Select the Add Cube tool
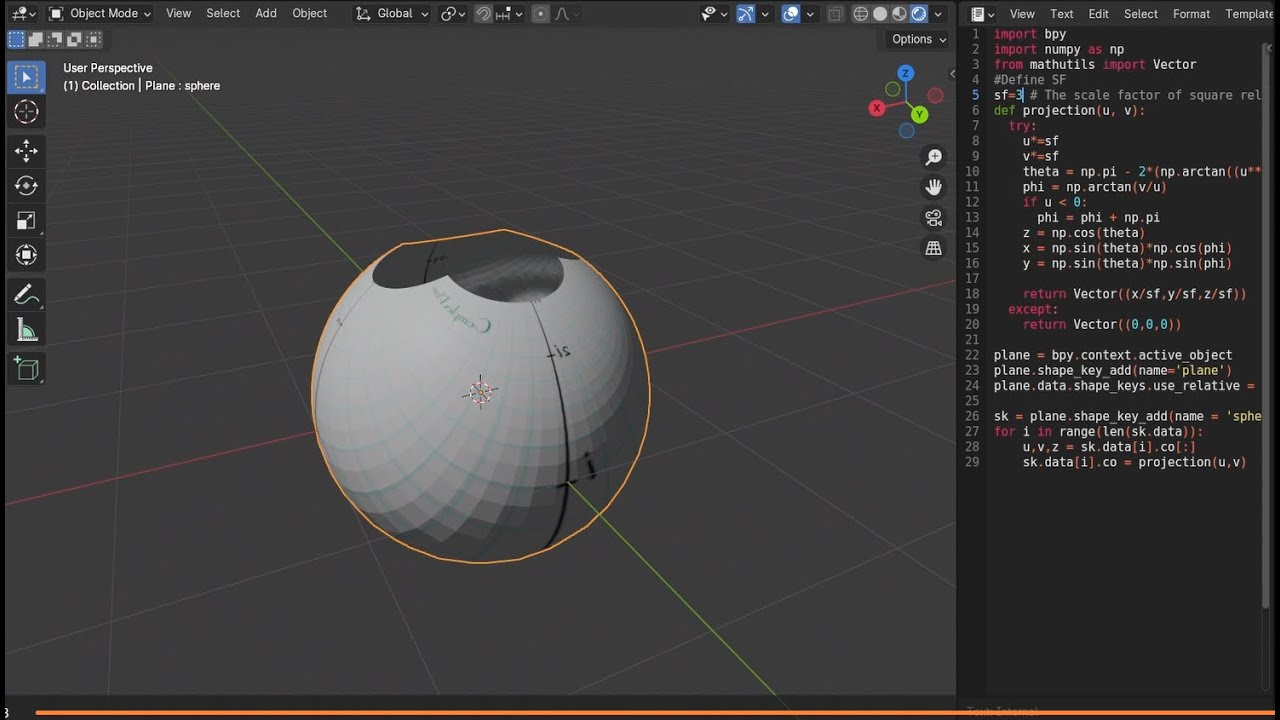Viewport: 1280px width, 720px height. pos(27,369)
